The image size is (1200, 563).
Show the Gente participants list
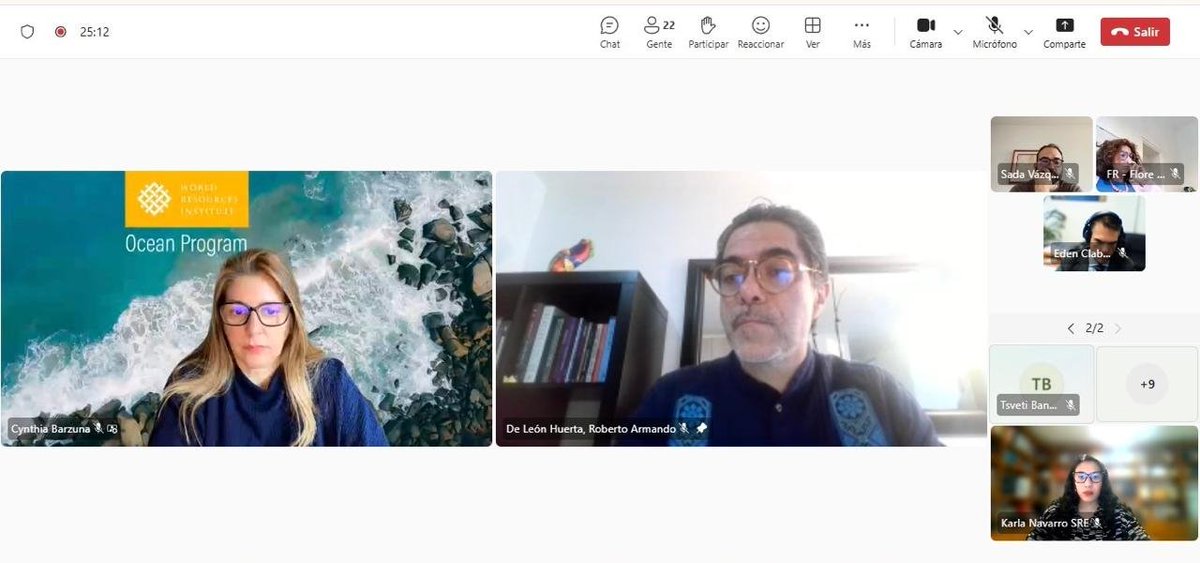point(659,32)
